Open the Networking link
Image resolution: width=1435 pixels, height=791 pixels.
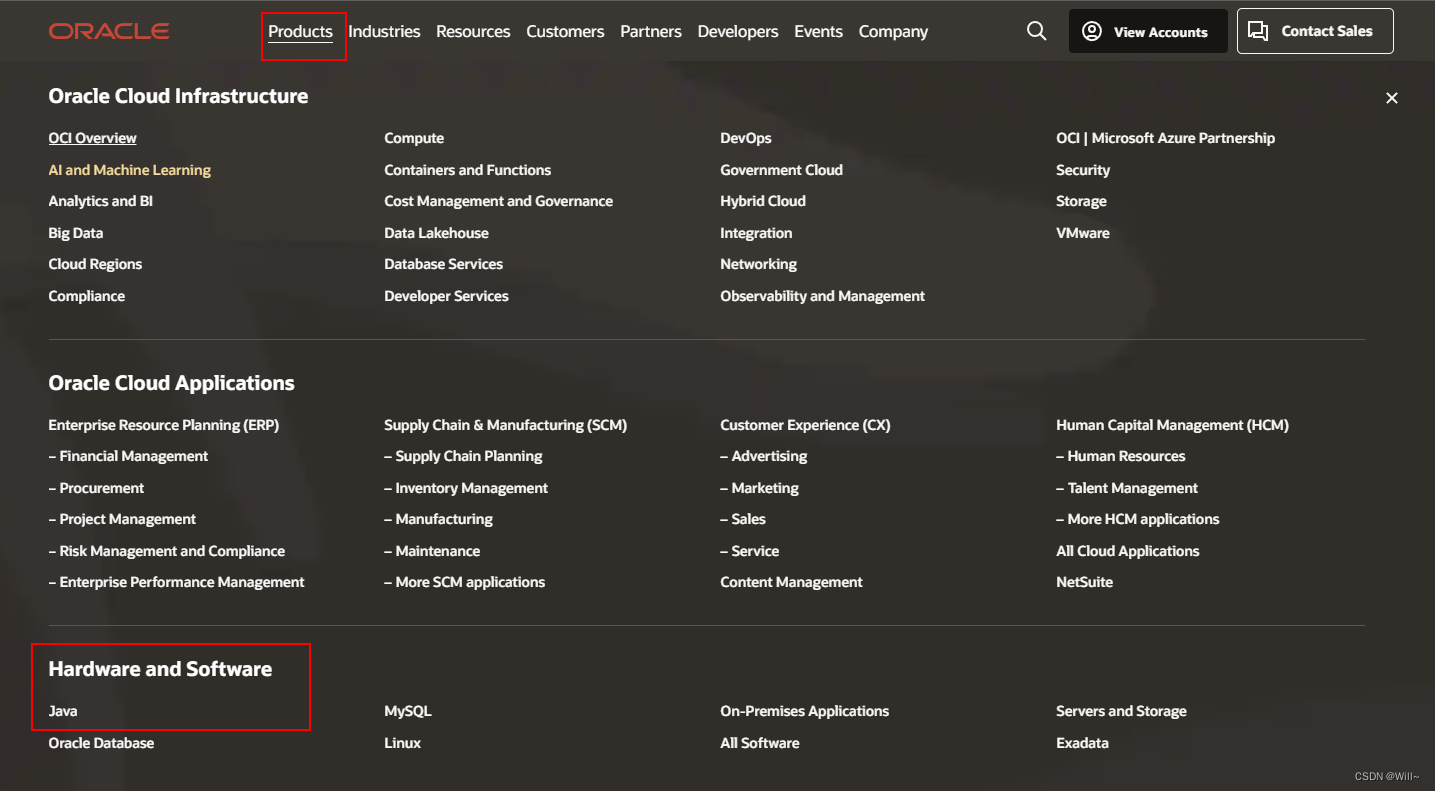[x=759, y=264]
